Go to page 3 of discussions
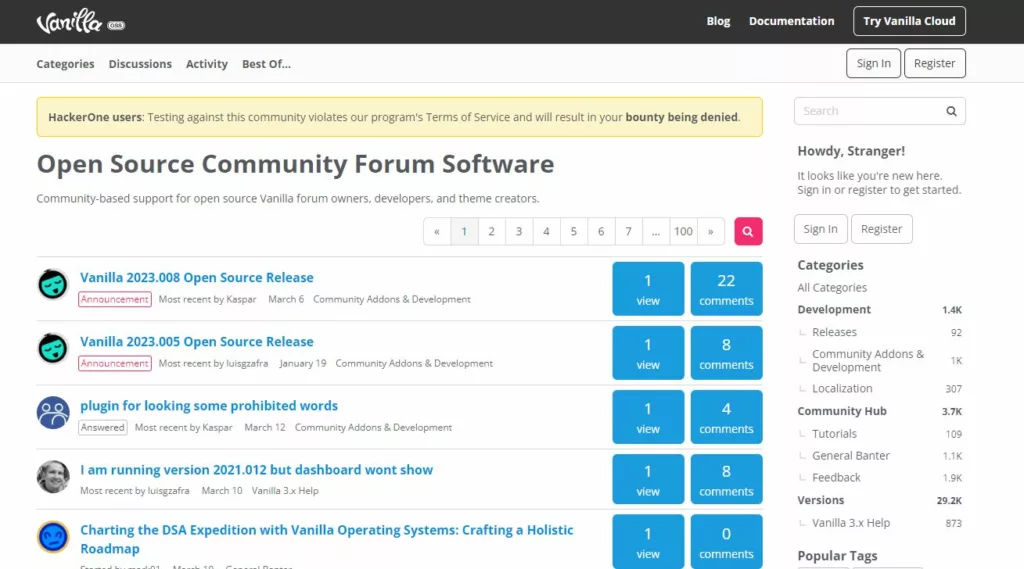Viewport: 1024px width, 569px height. coord(519,231)
